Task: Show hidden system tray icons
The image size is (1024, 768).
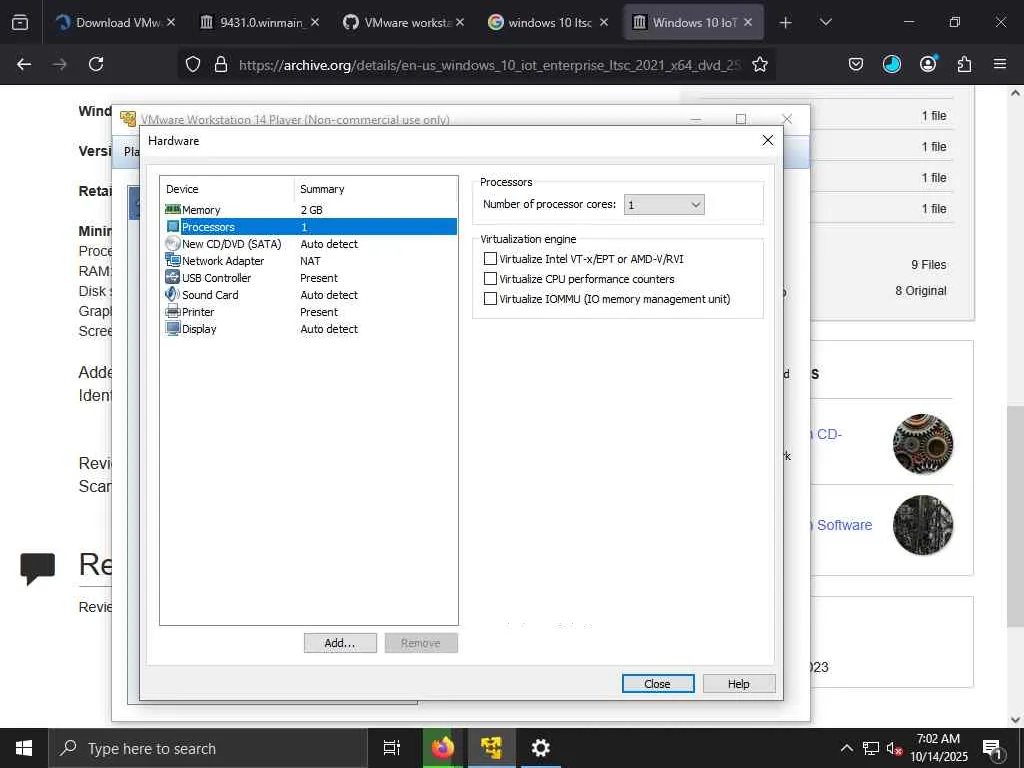Action: [x=846, y=748]
